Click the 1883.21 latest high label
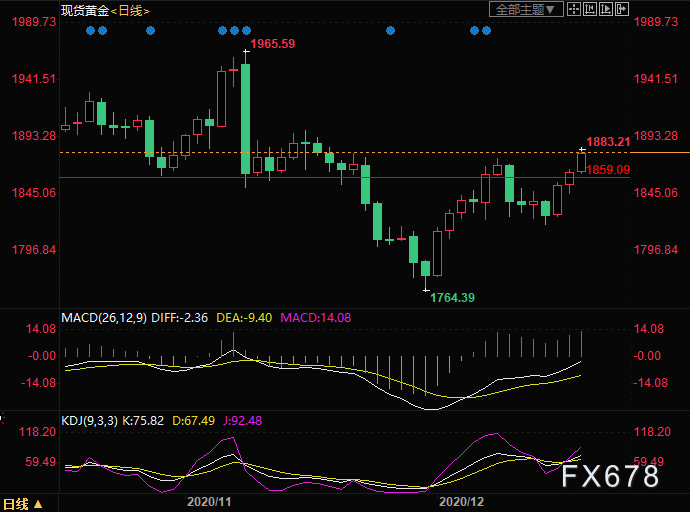 pyautogui.click(x=608, y=142)
